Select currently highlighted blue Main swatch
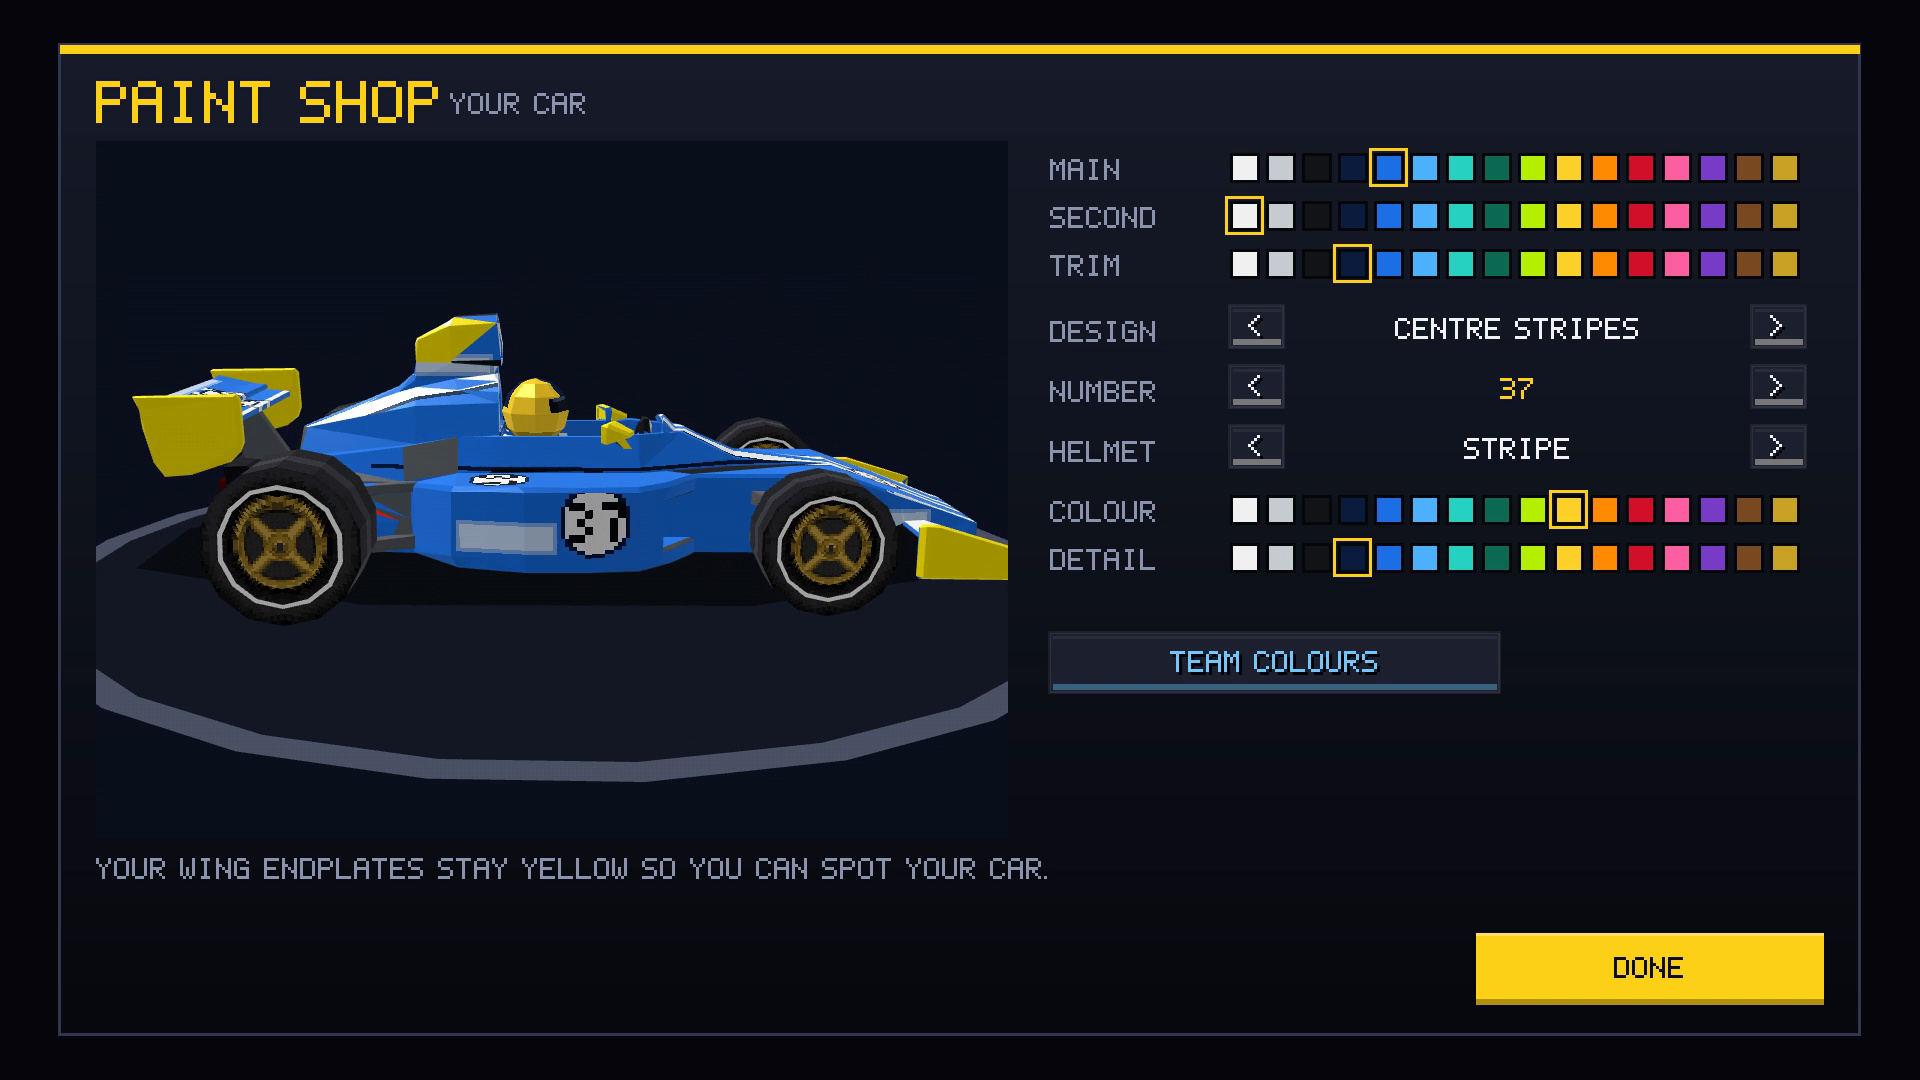Viewport: 1920px width, 1080px height. pyautogui.click(x=1389, y=168)
